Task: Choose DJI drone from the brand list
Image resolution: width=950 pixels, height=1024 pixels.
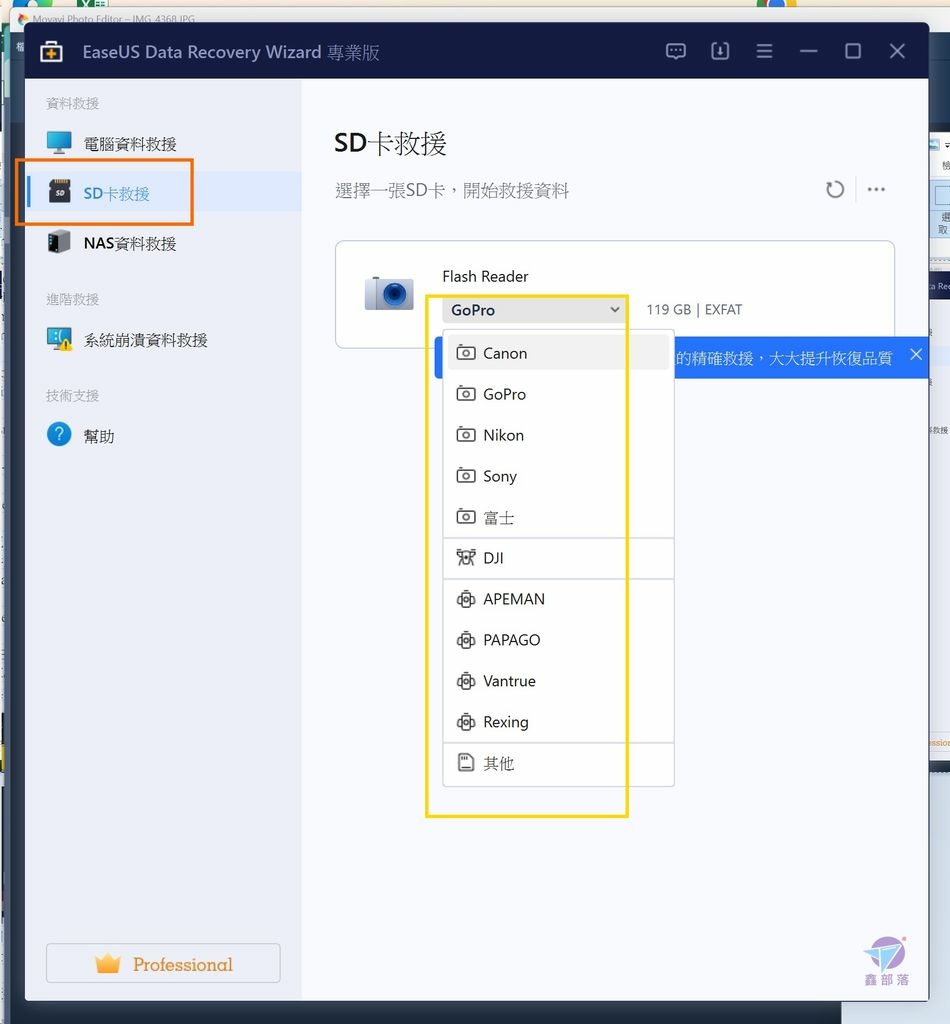Action: pos(558,558)
